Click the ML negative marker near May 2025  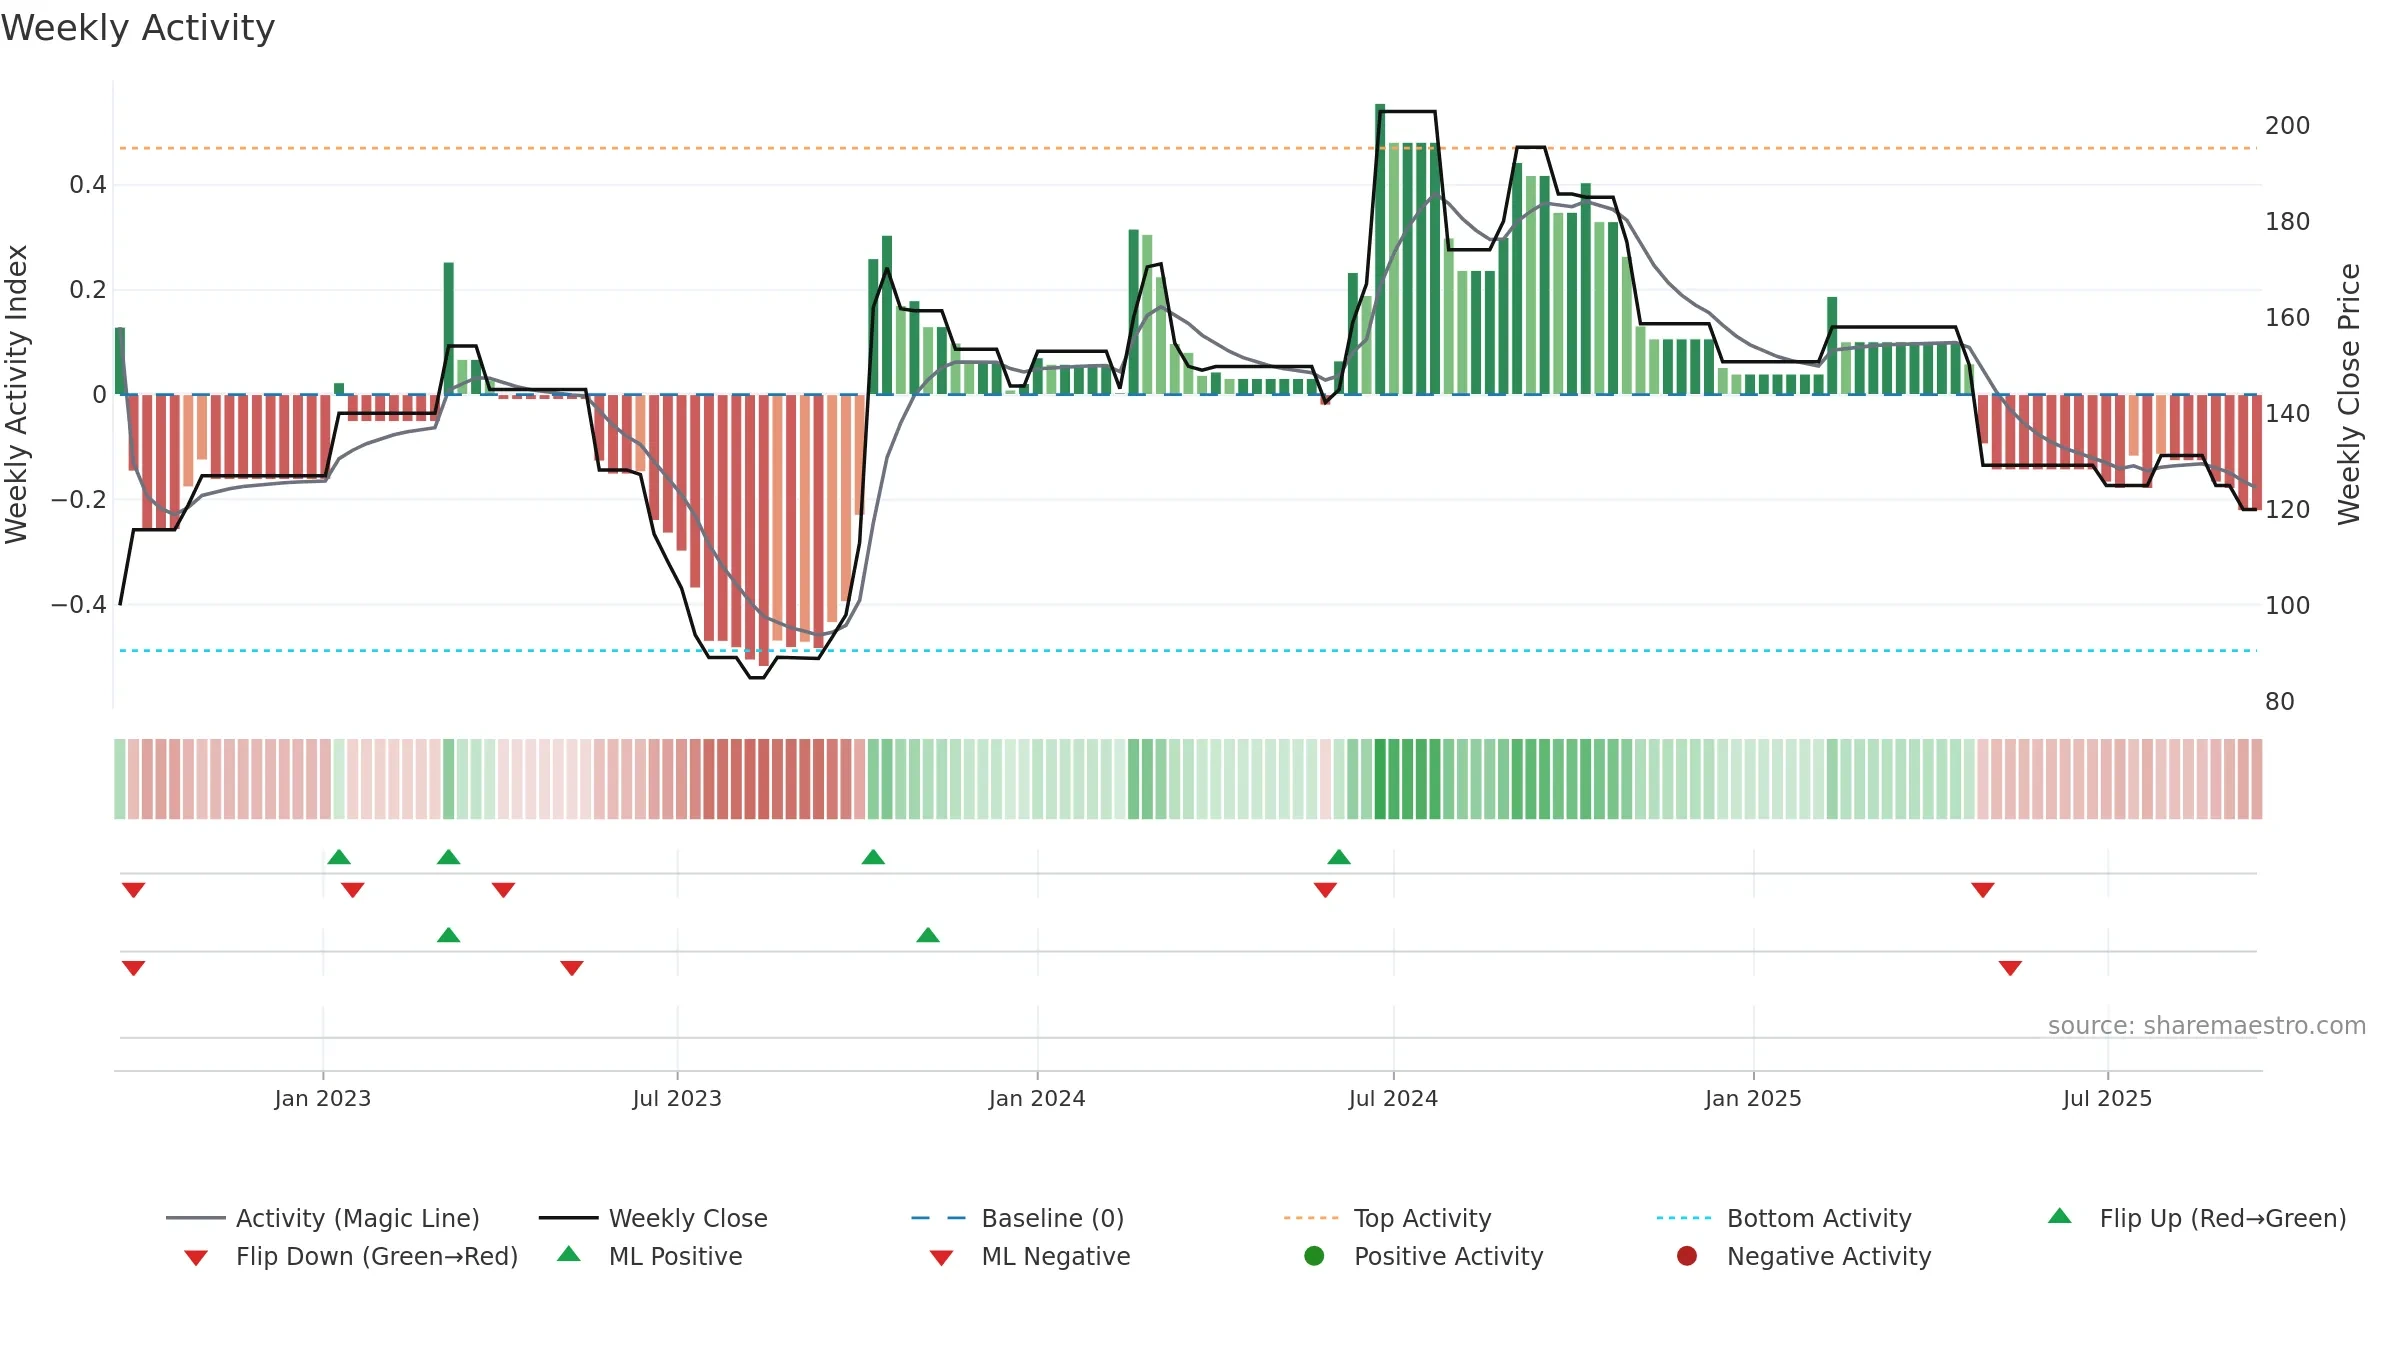[x=2010, y=968]
